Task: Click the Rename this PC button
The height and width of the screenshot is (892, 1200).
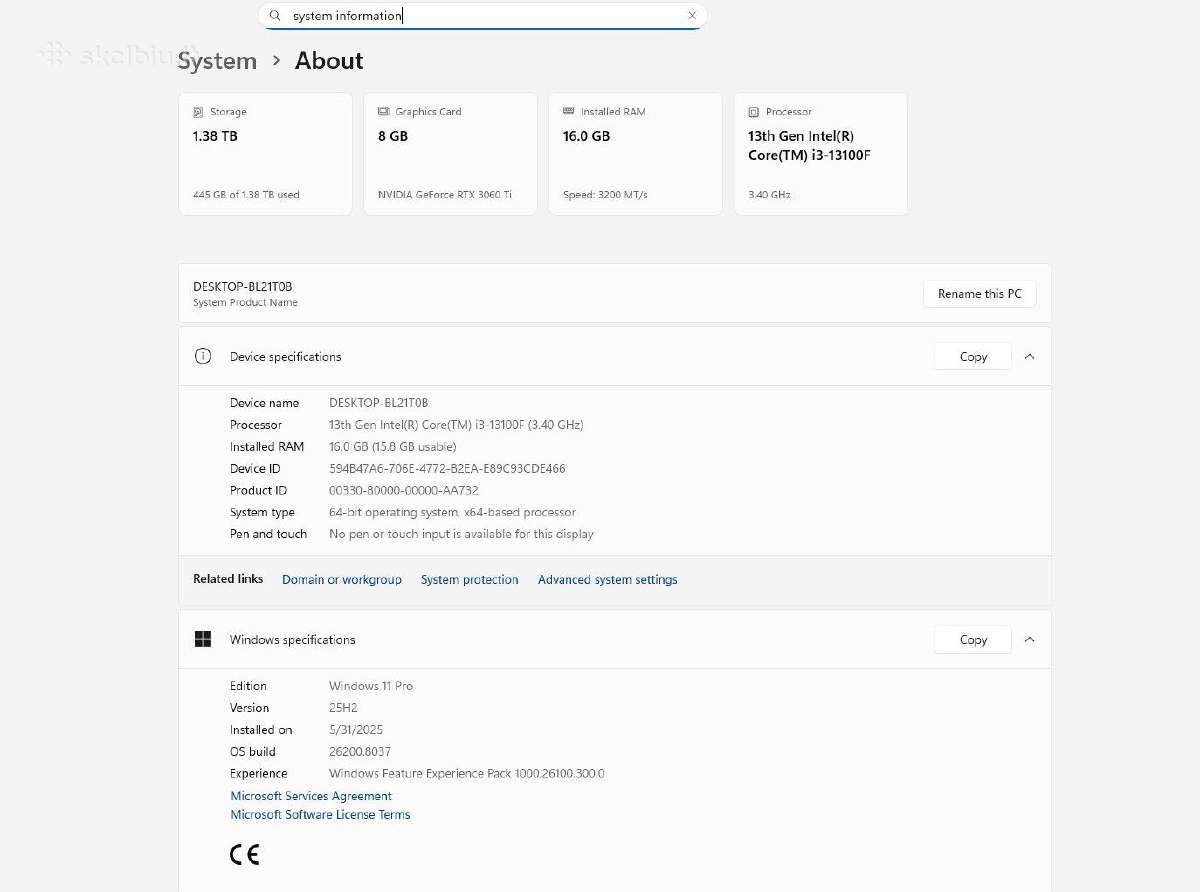Action: [x=980, y=294]
